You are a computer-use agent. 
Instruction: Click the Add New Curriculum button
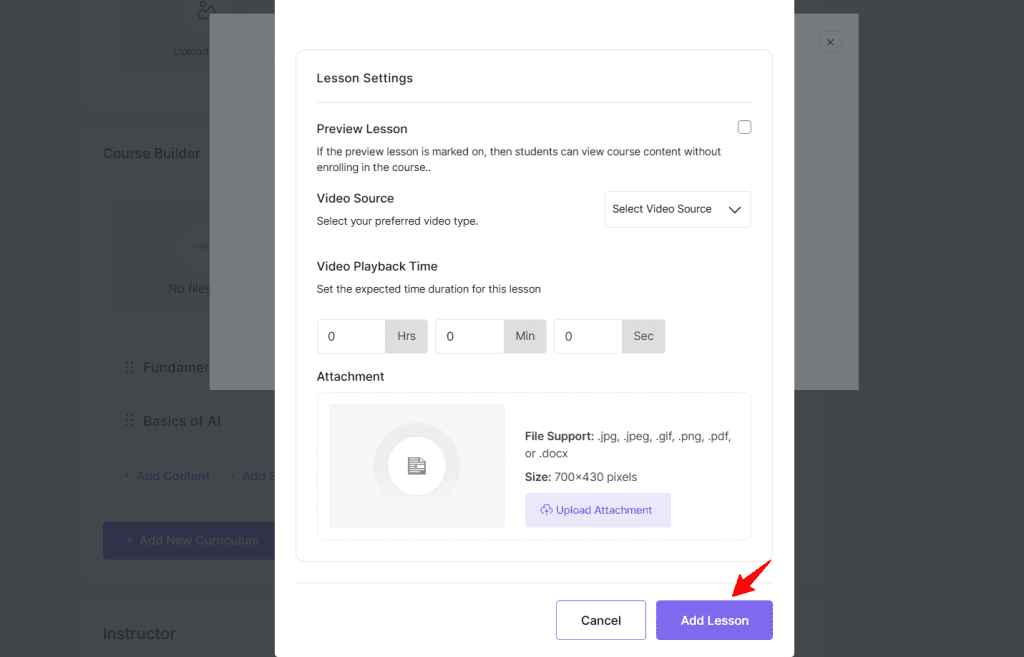point(189,540)
